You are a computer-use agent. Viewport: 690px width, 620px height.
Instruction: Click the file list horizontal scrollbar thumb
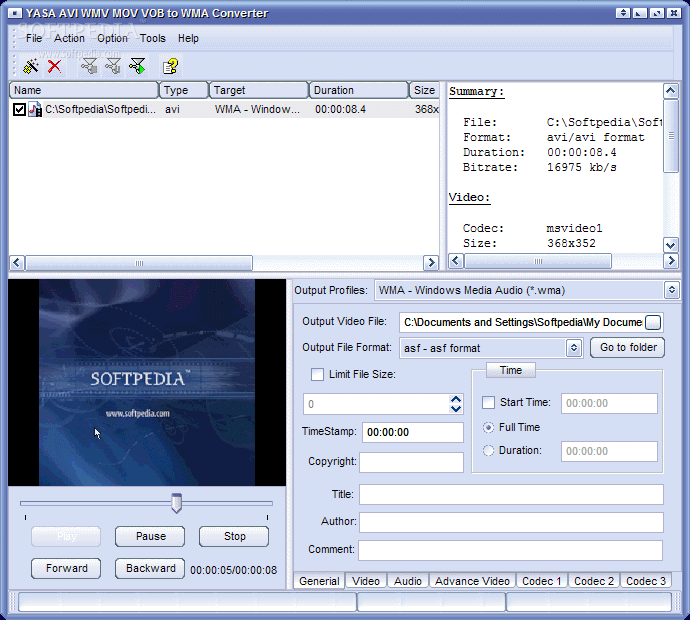point(139,263)
